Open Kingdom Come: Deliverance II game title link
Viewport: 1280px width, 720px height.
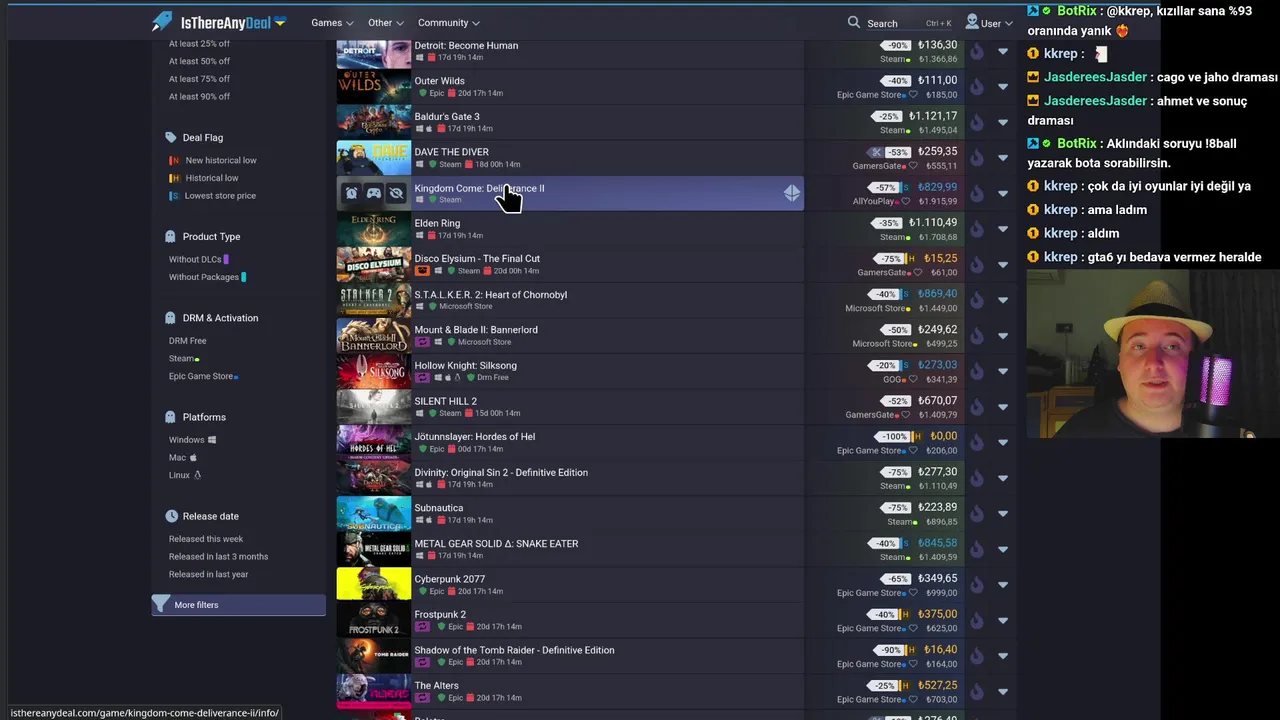pyautogui.click(x=479, y=188)
